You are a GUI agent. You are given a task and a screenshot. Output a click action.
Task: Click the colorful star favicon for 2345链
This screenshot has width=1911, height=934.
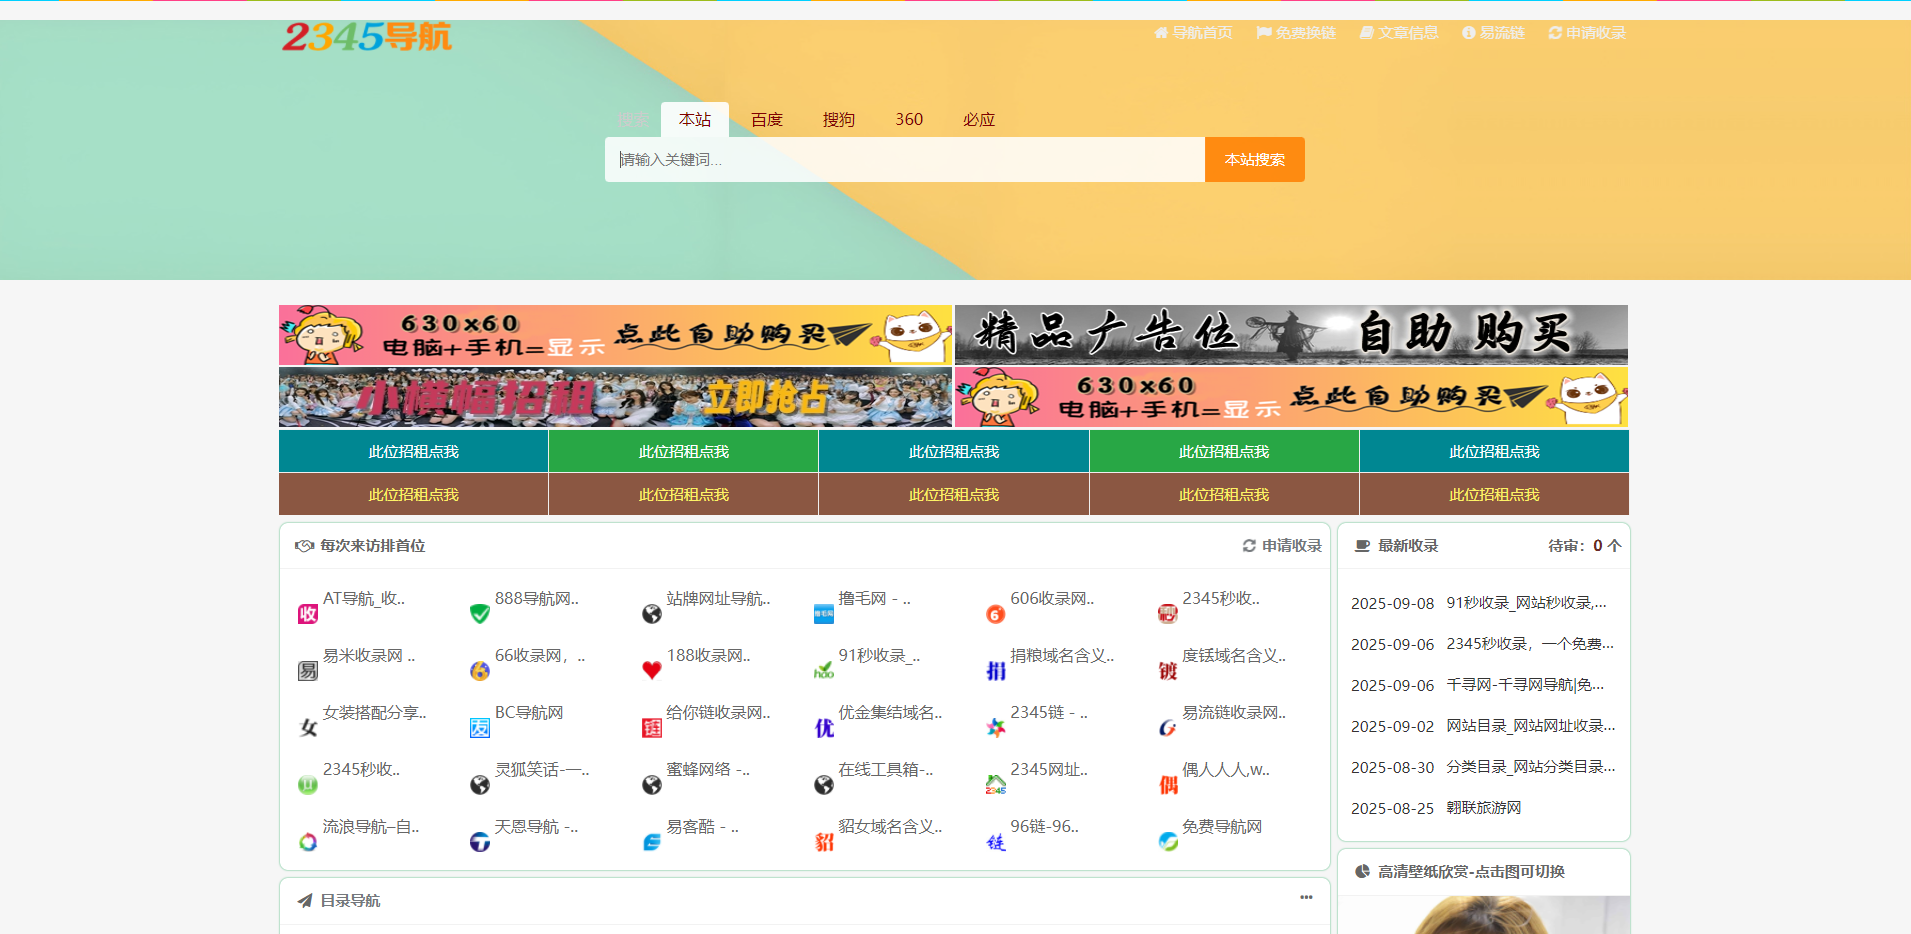click(996, 728)
